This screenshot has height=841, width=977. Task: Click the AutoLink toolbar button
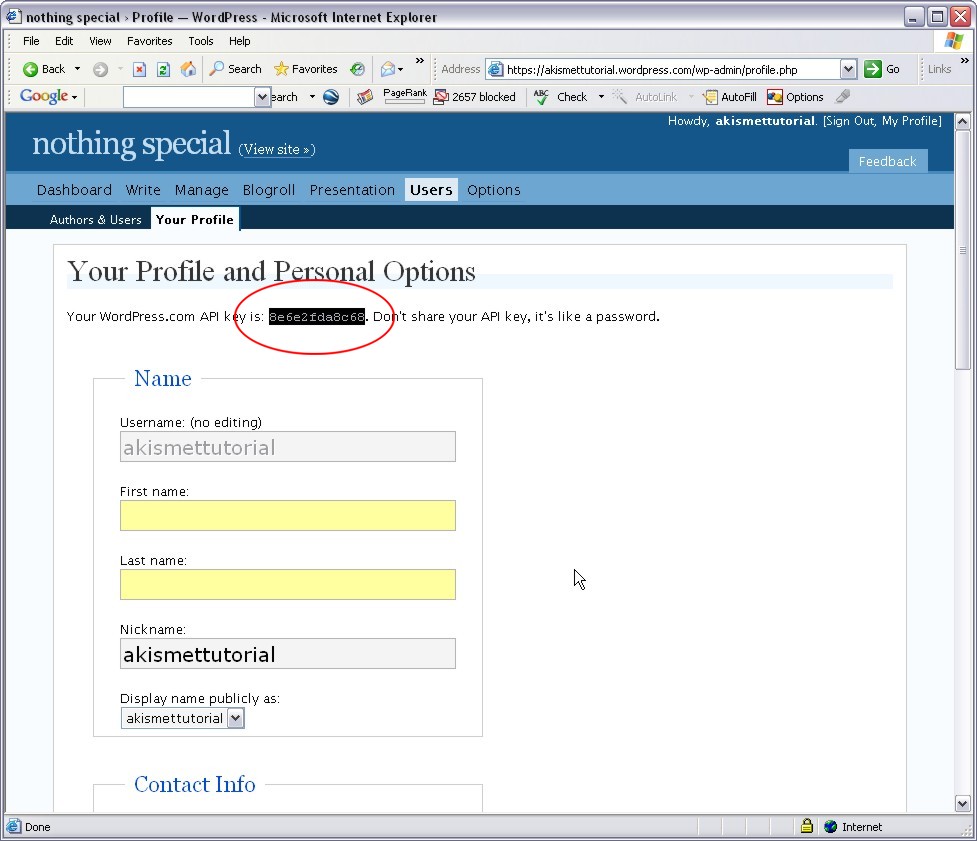645,97
